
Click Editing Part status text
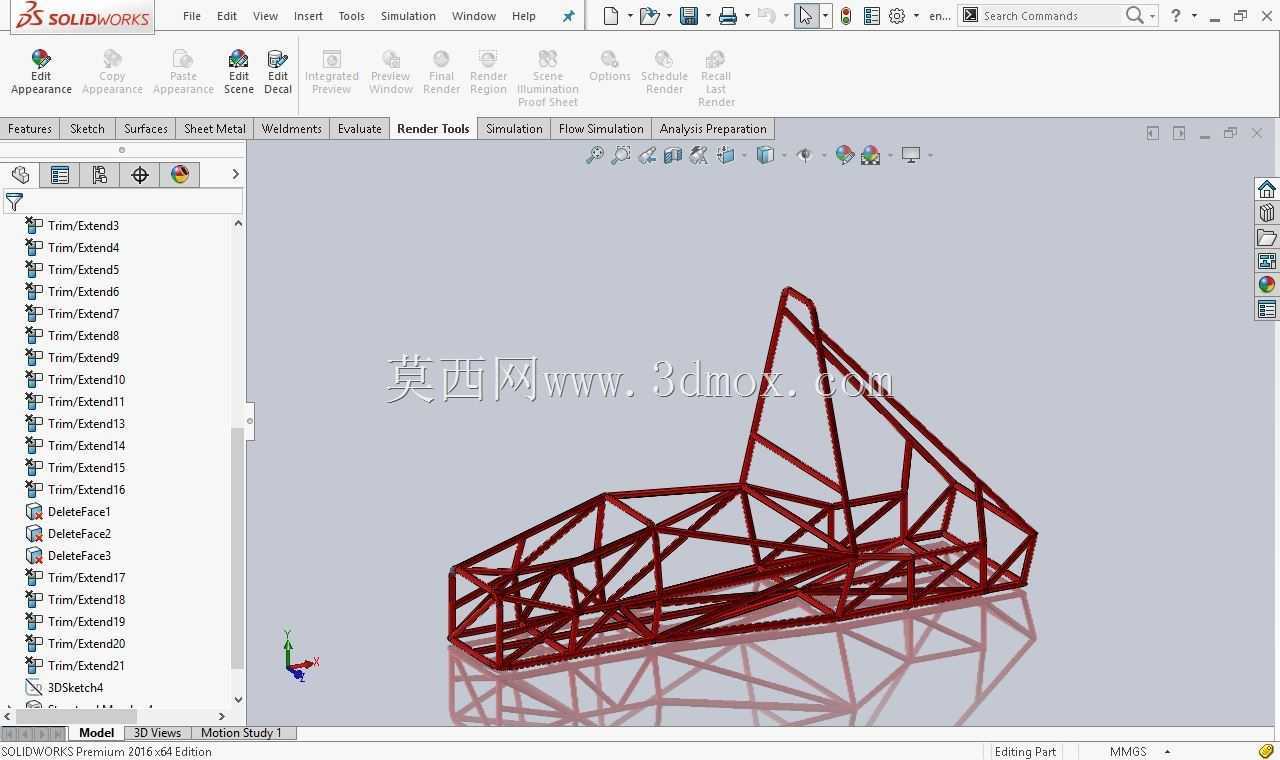(1025, 752)
